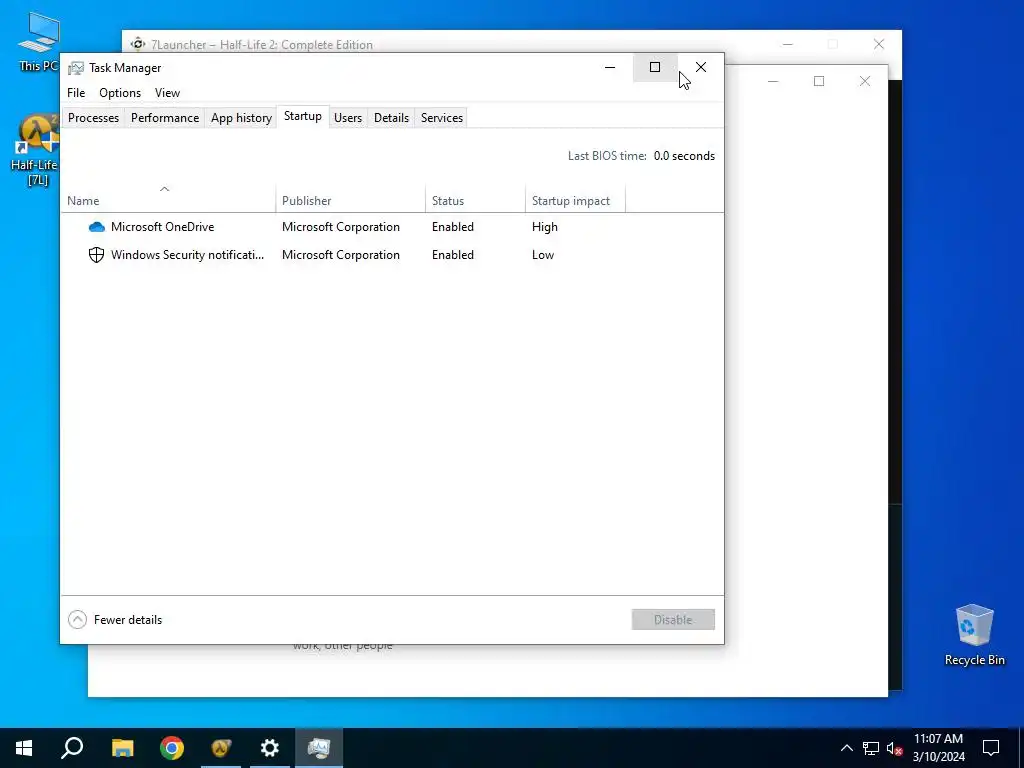Image resolution: width=1024 pixels, height=768 pixels.
Task: Open the notification center icon
Action: (x=991, y=748)
